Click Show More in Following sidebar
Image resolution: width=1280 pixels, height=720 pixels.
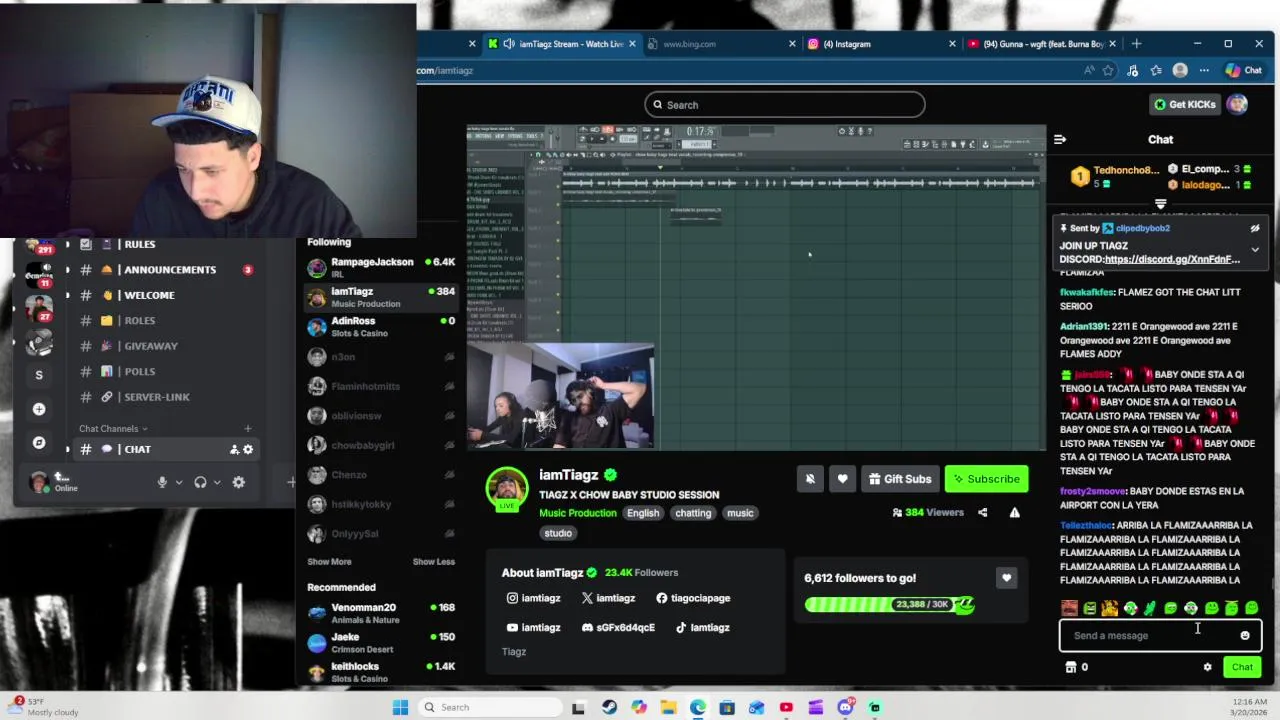[x=329, y=562]
